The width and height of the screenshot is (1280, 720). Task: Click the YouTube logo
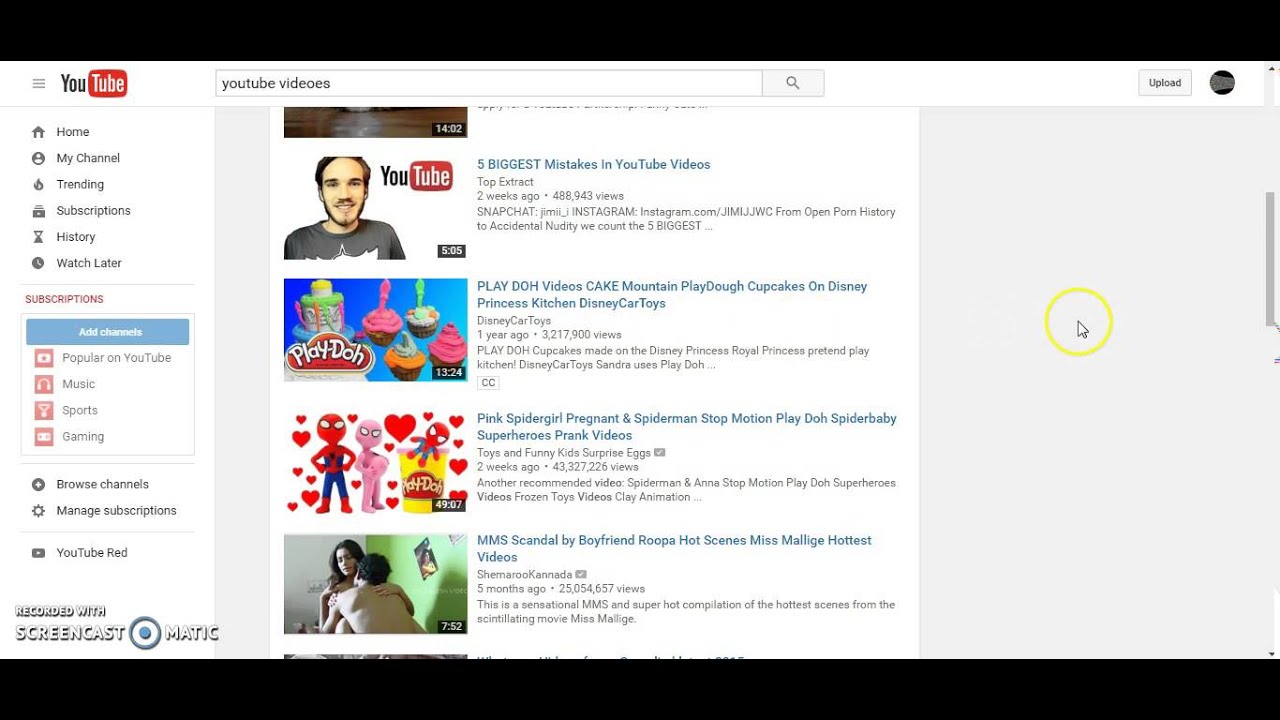coord(94,84)
